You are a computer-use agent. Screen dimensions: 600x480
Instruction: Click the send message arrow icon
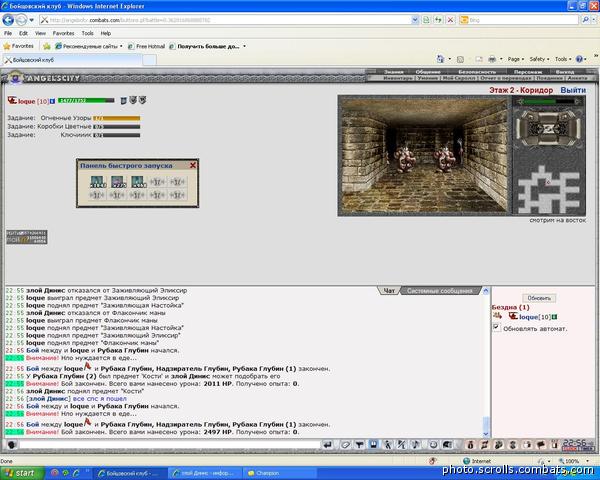pos(328,444)
